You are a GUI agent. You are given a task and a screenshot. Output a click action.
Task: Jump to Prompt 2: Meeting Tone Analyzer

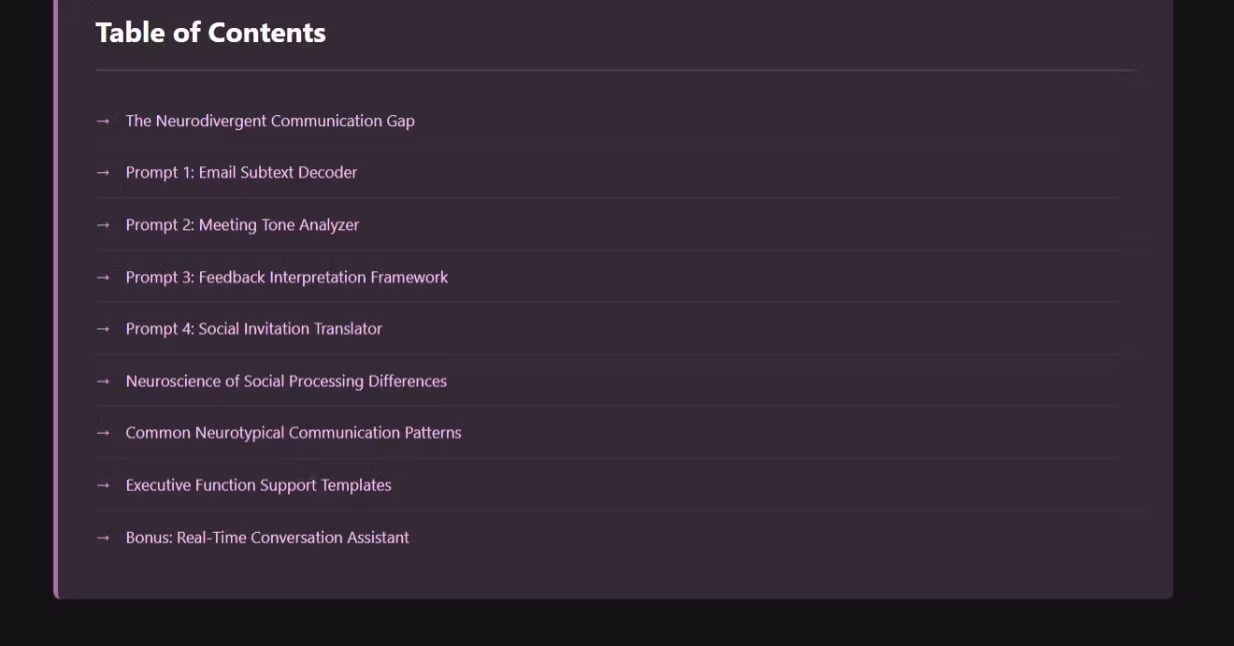pyautogui.click(x=242, y=225)
